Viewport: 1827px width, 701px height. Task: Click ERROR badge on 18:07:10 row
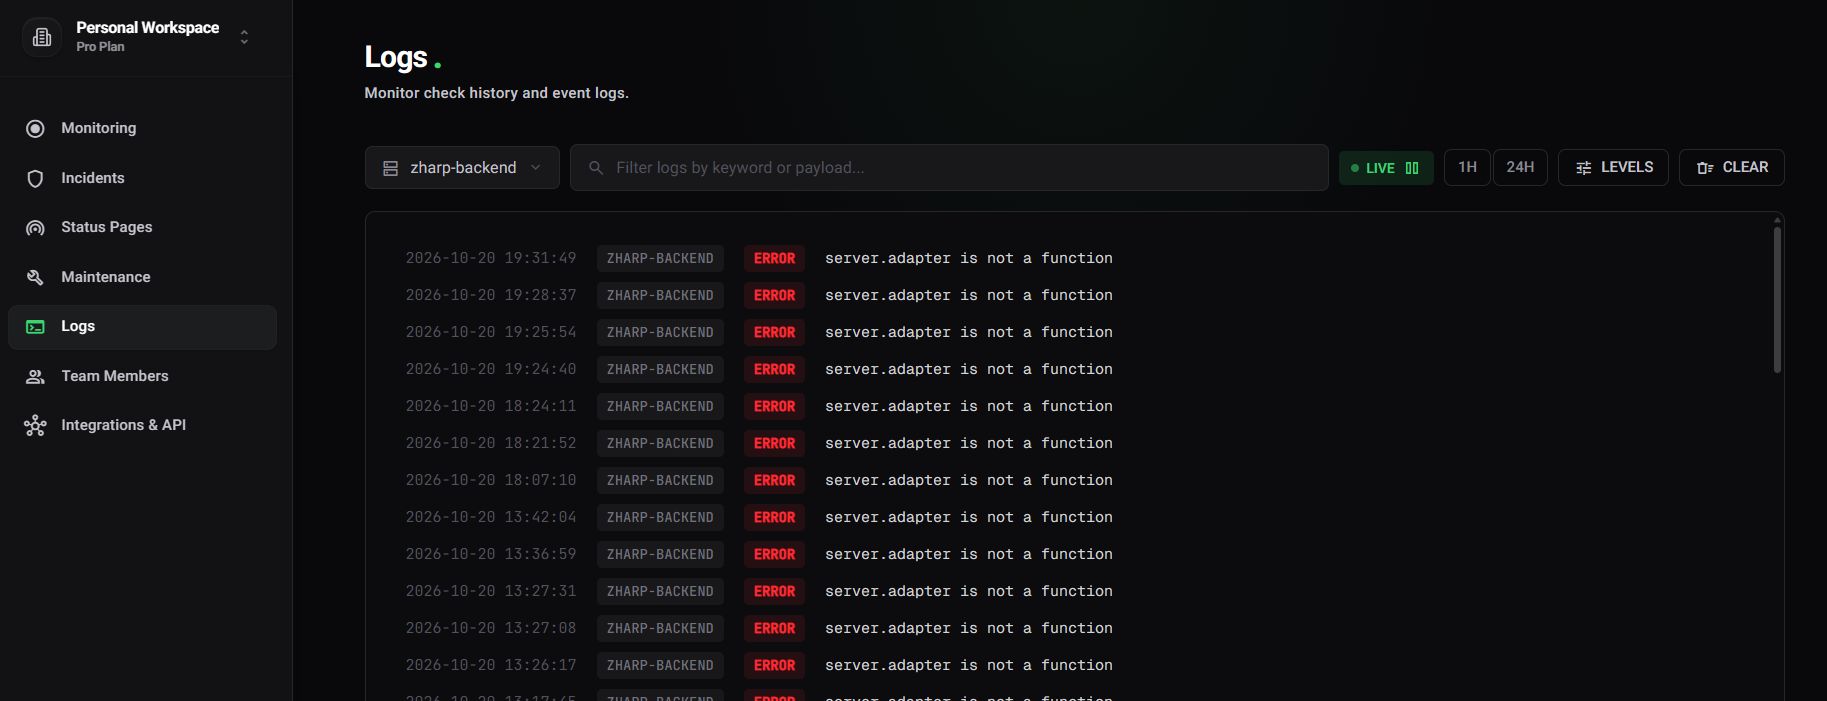click(x=774, y=480)
